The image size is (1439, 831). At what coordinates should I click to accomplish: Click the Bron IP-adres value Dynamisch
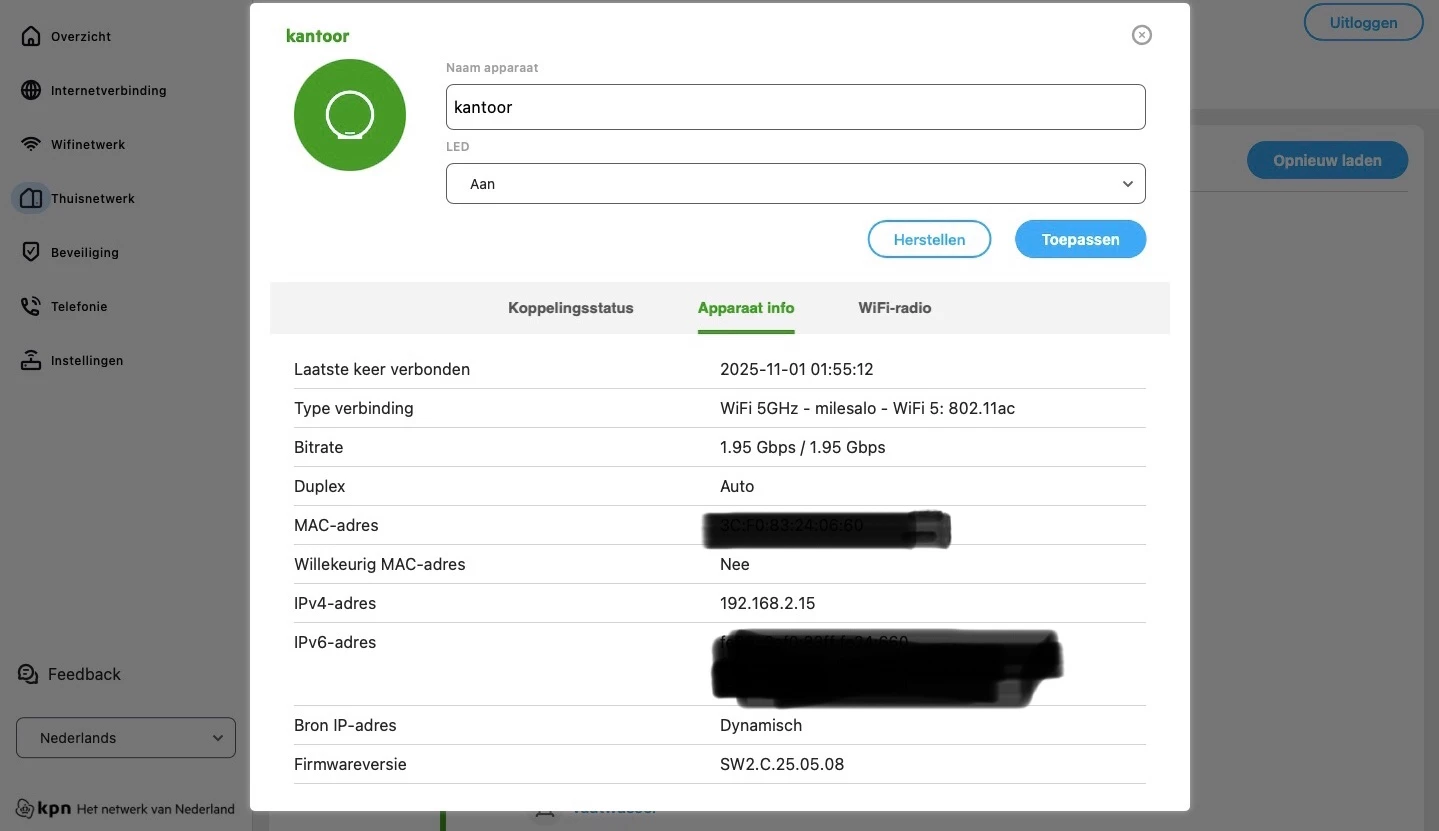[761, 725]
